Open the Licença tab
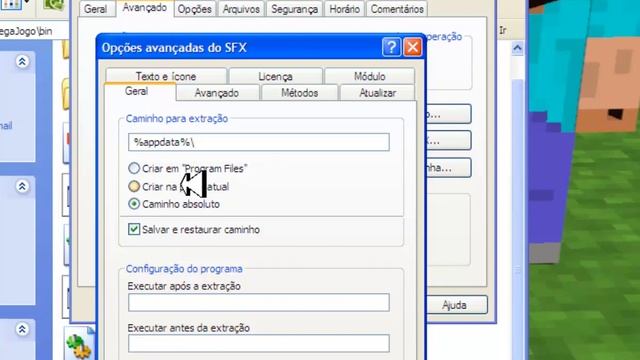Viewport: 640px width, 360px height. [x=275, y=76]
